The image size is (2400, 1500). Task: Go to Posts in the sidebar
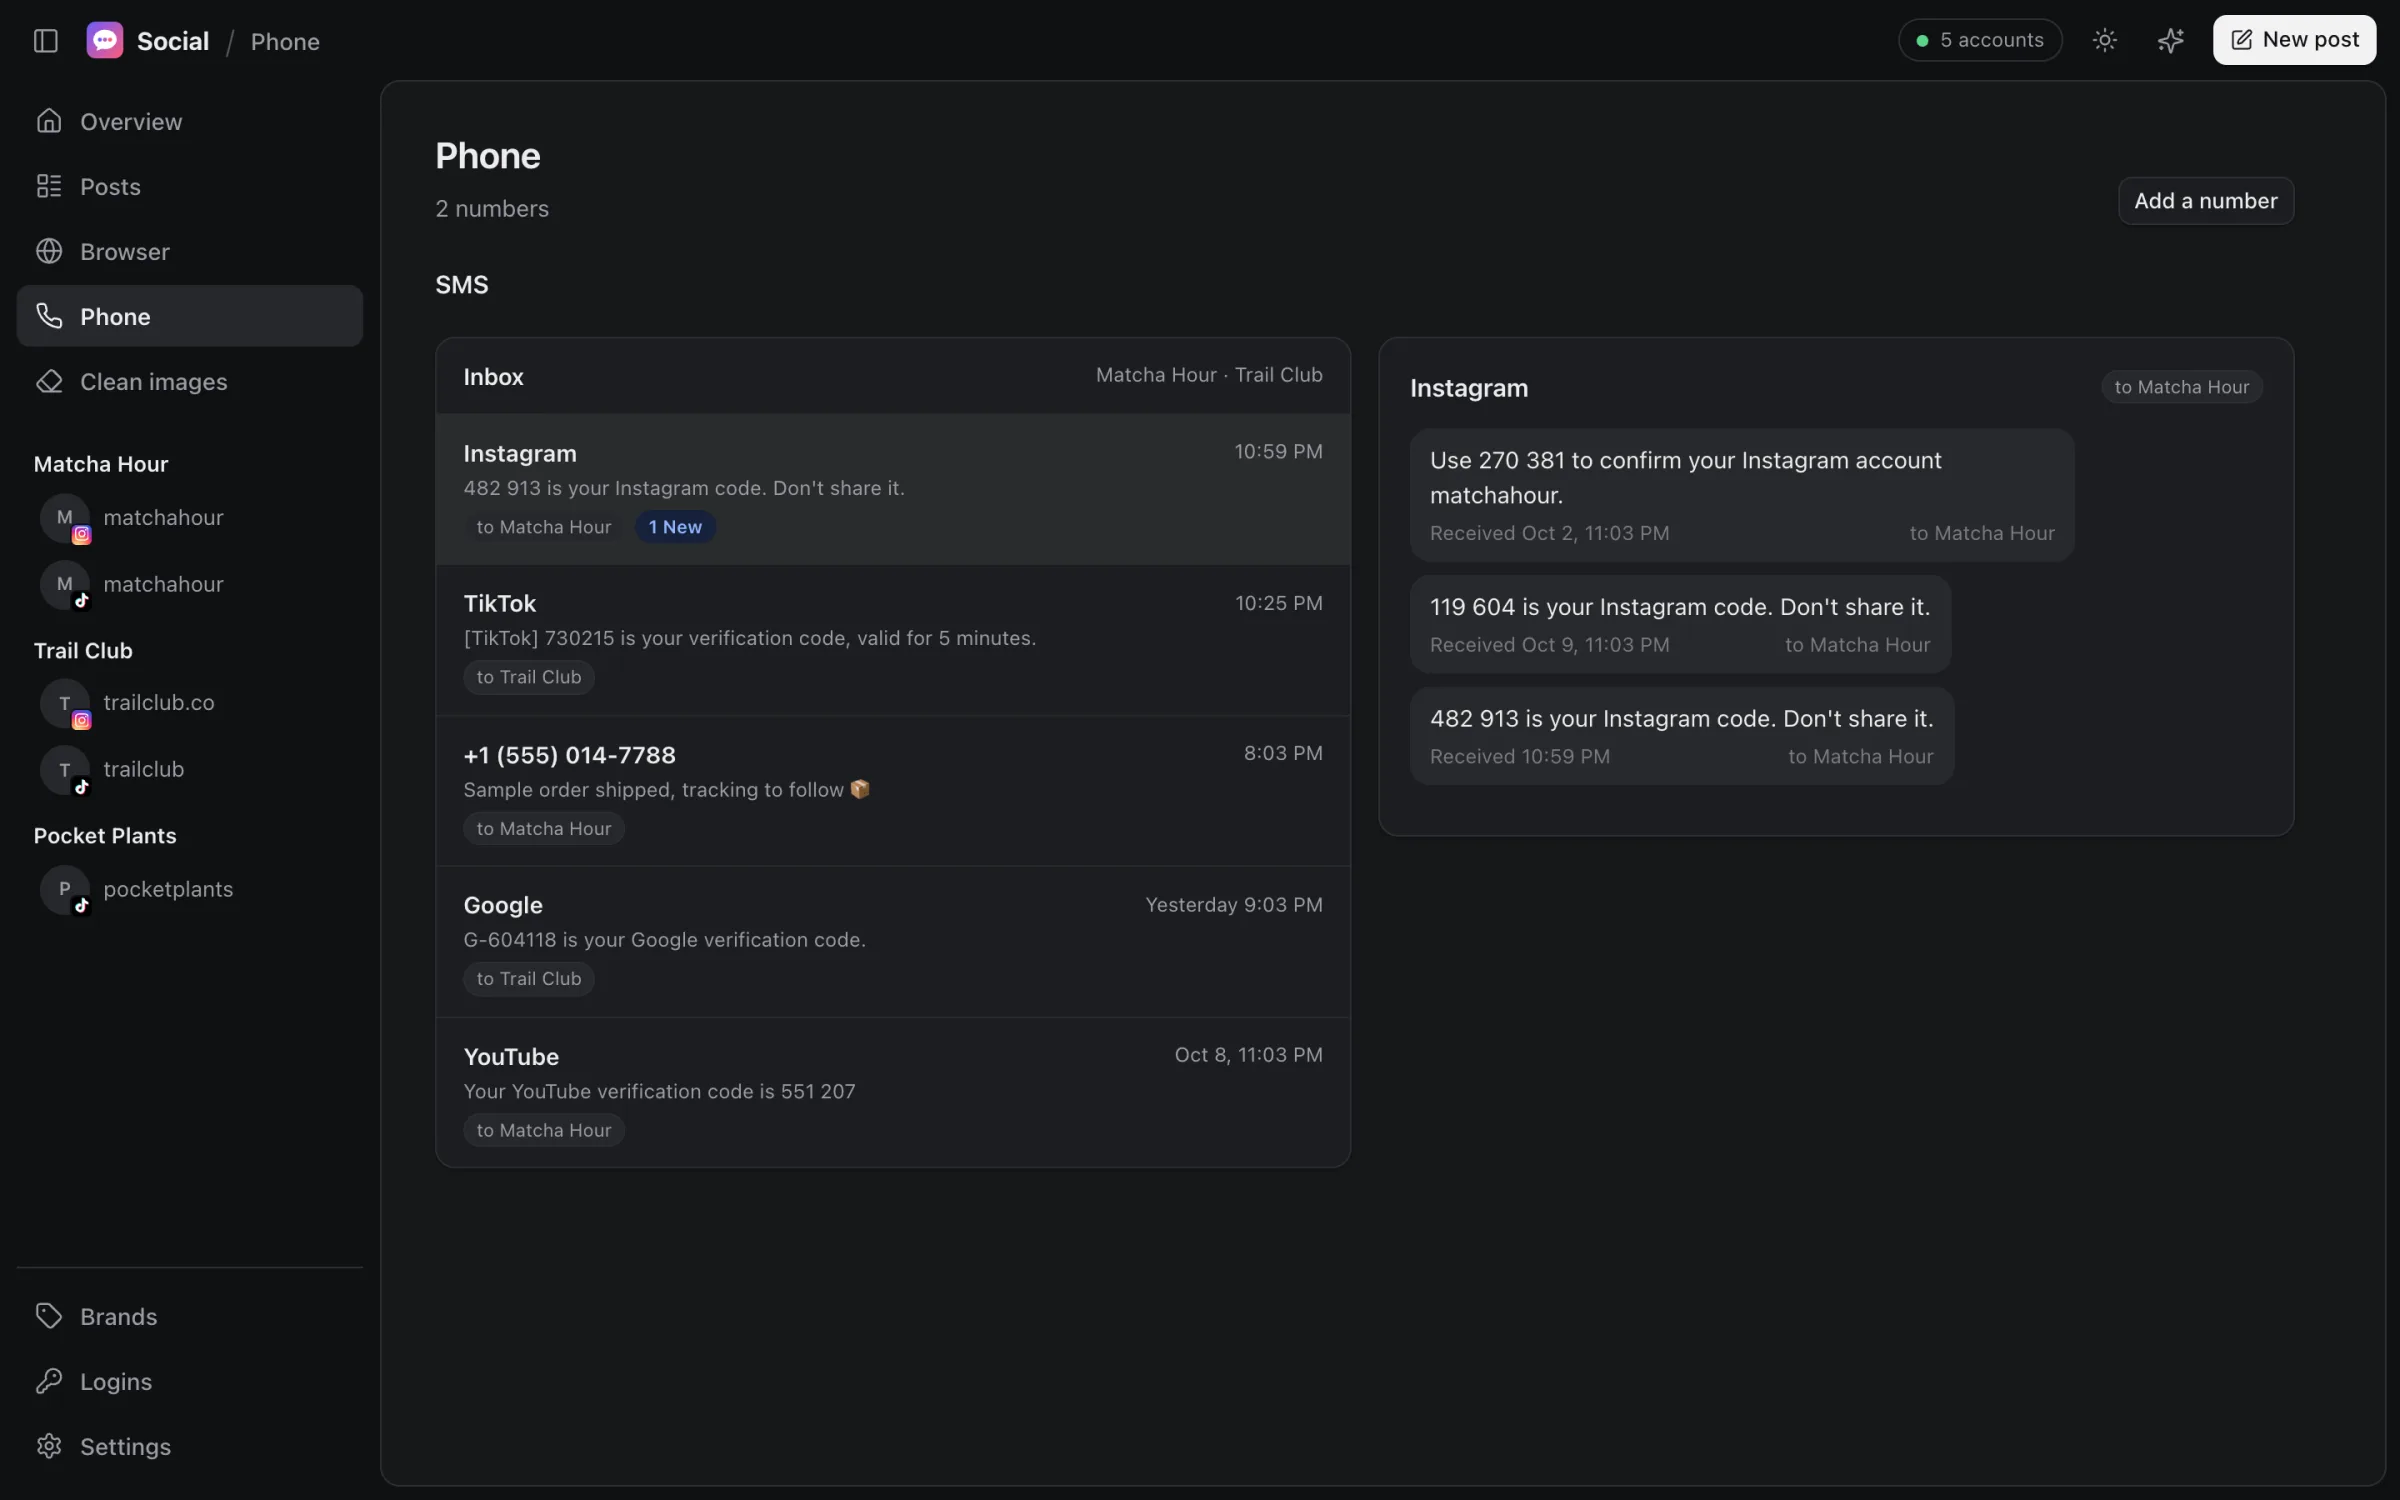click(x=190, y=186)
